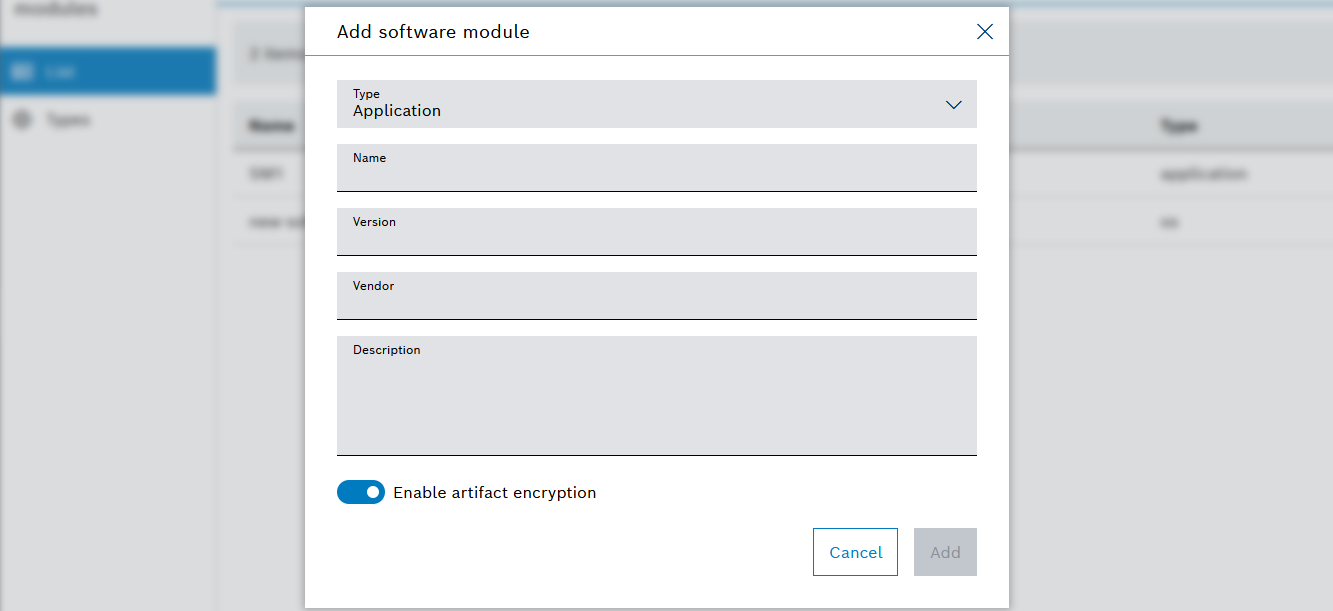Close the Add software module dialog
The height and width of the screenshot is (611, 1333).
pos(984,32)
